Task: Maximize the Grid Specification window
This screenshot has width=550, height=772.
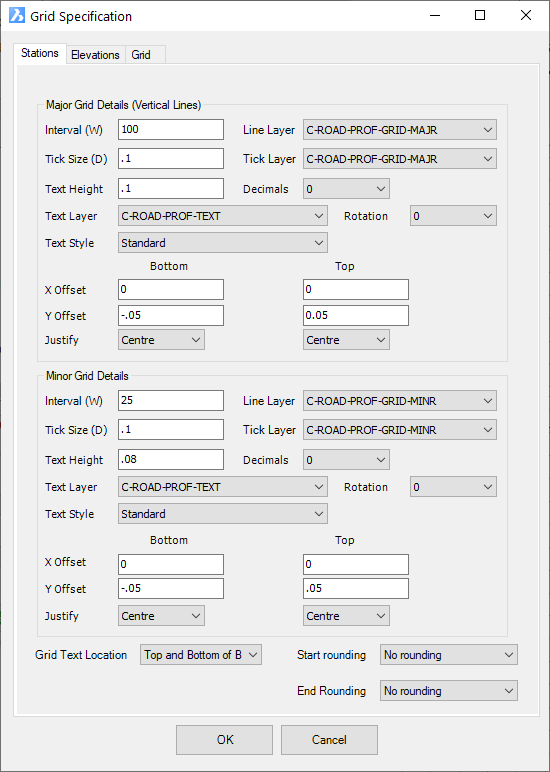Action: click(480, 16)
